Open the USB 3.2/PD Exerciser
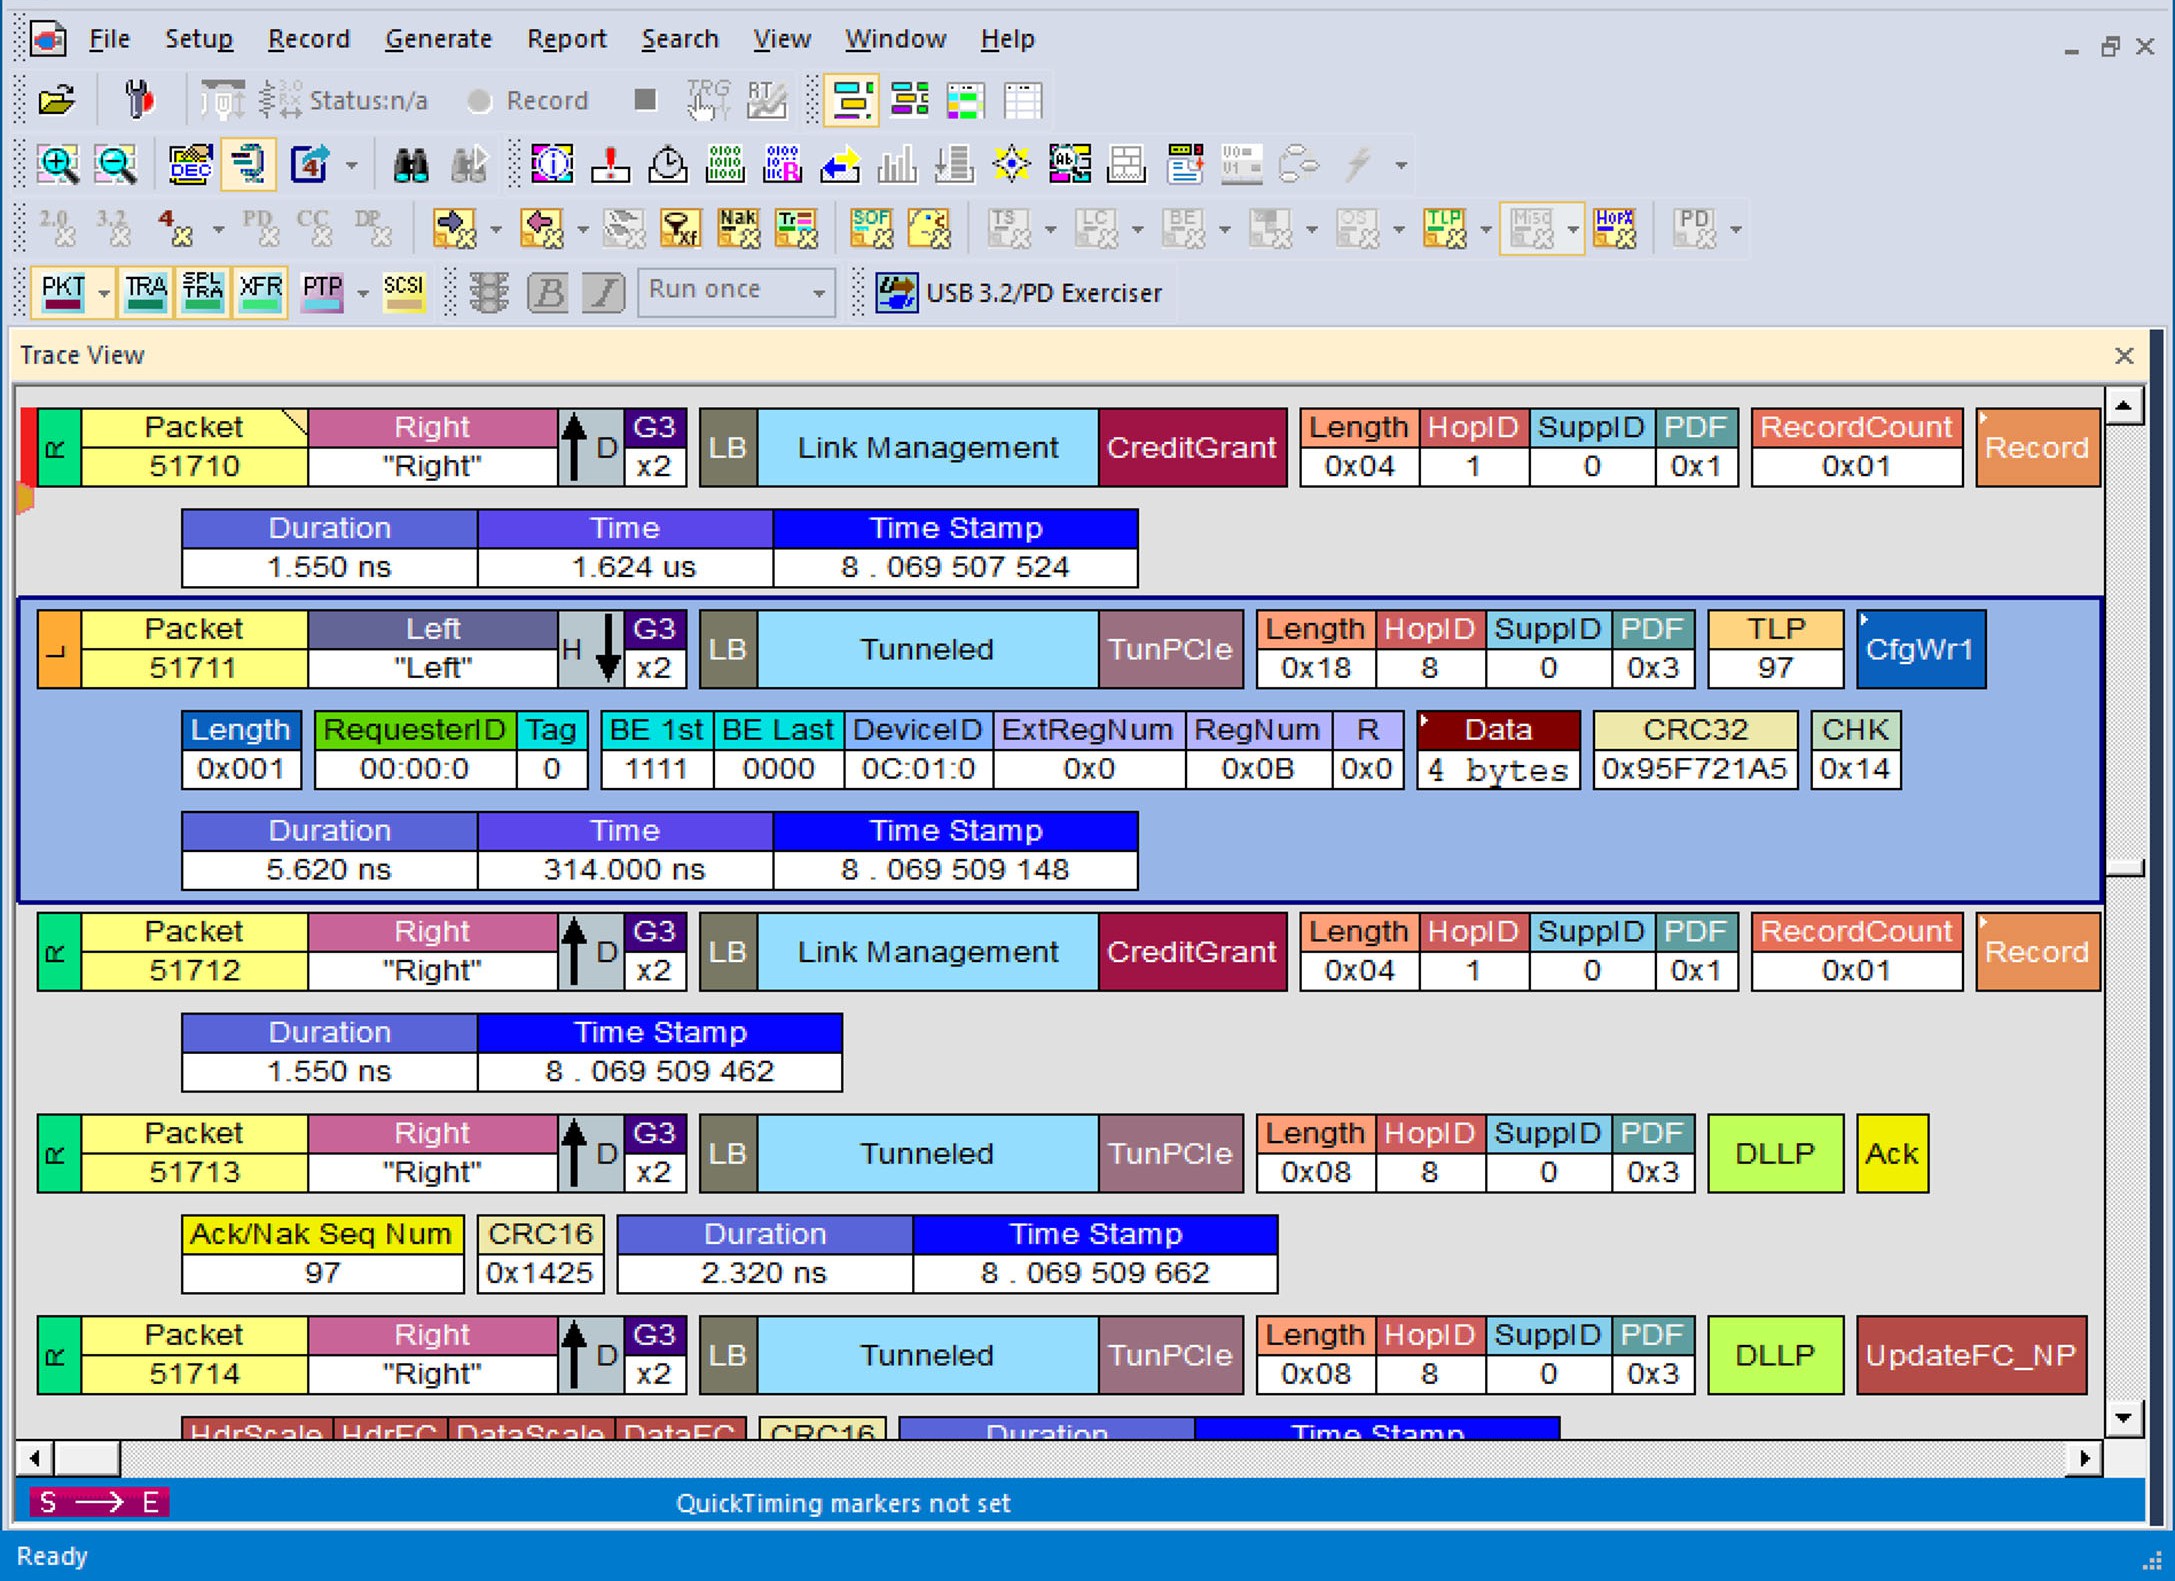This screenshot has height=1581, width=2175. (x=1019, y=293)
